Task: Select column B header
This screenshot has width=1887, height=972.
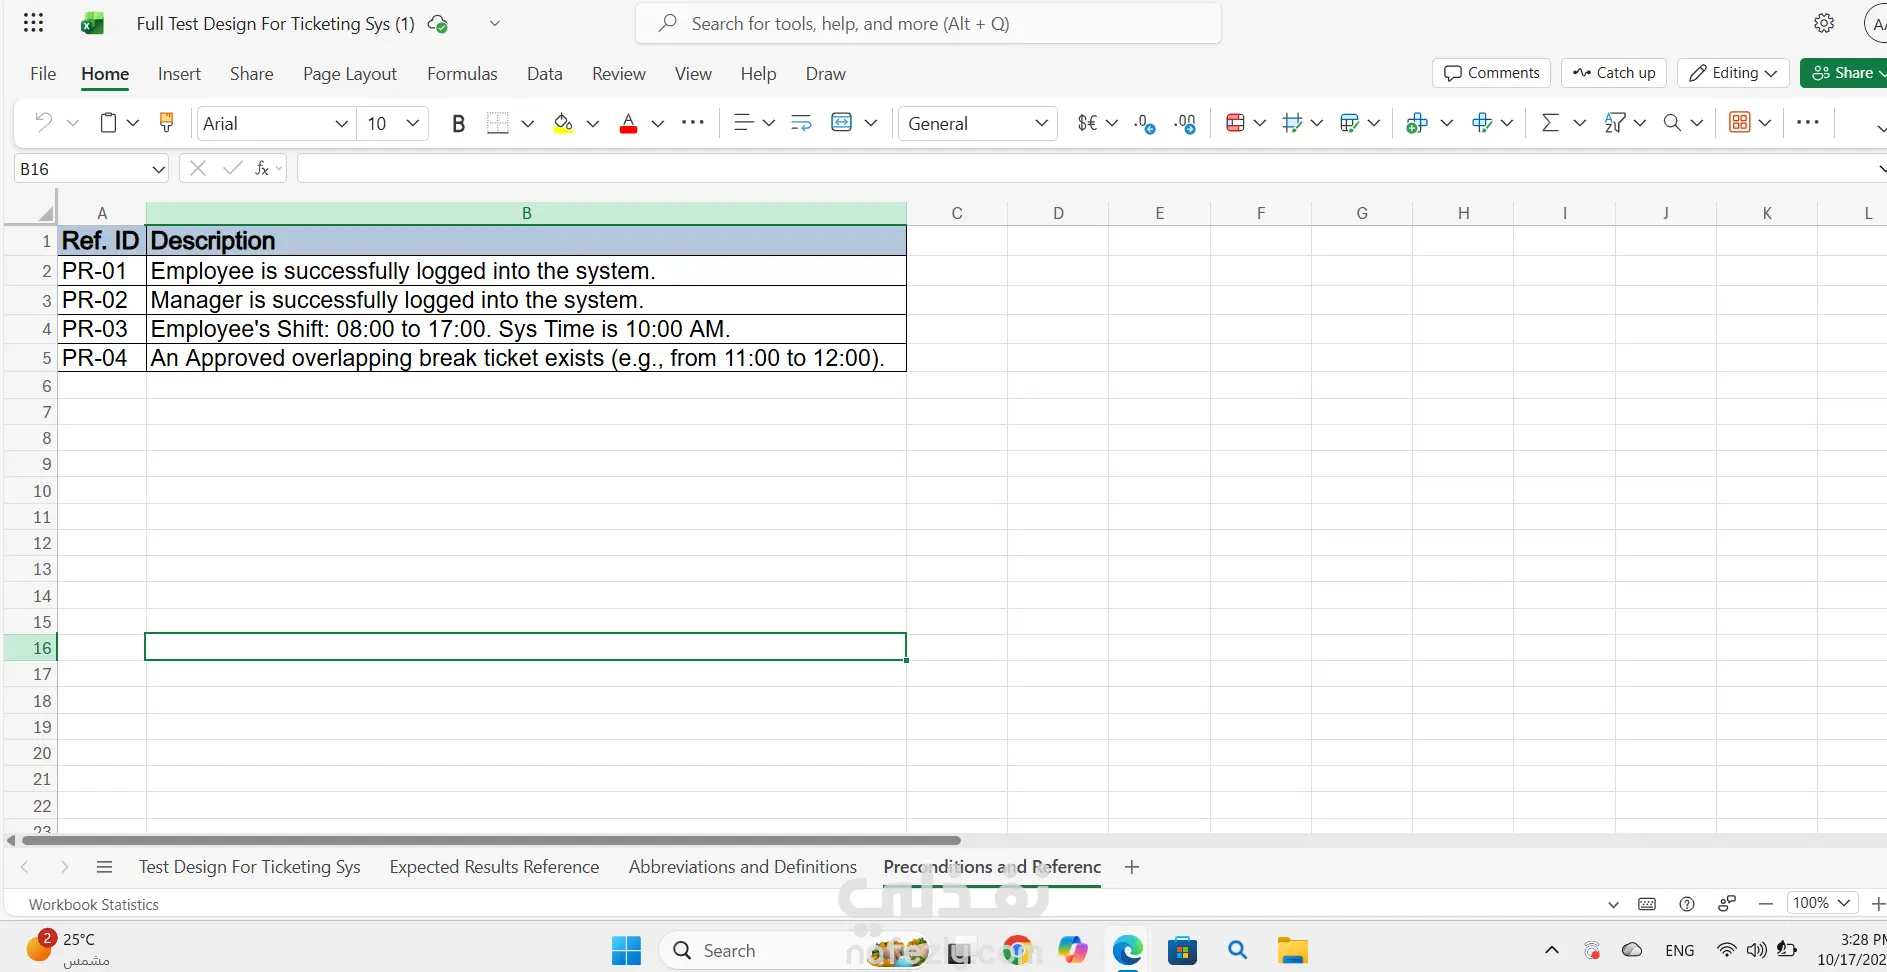Action: click(x=526, y=213)
